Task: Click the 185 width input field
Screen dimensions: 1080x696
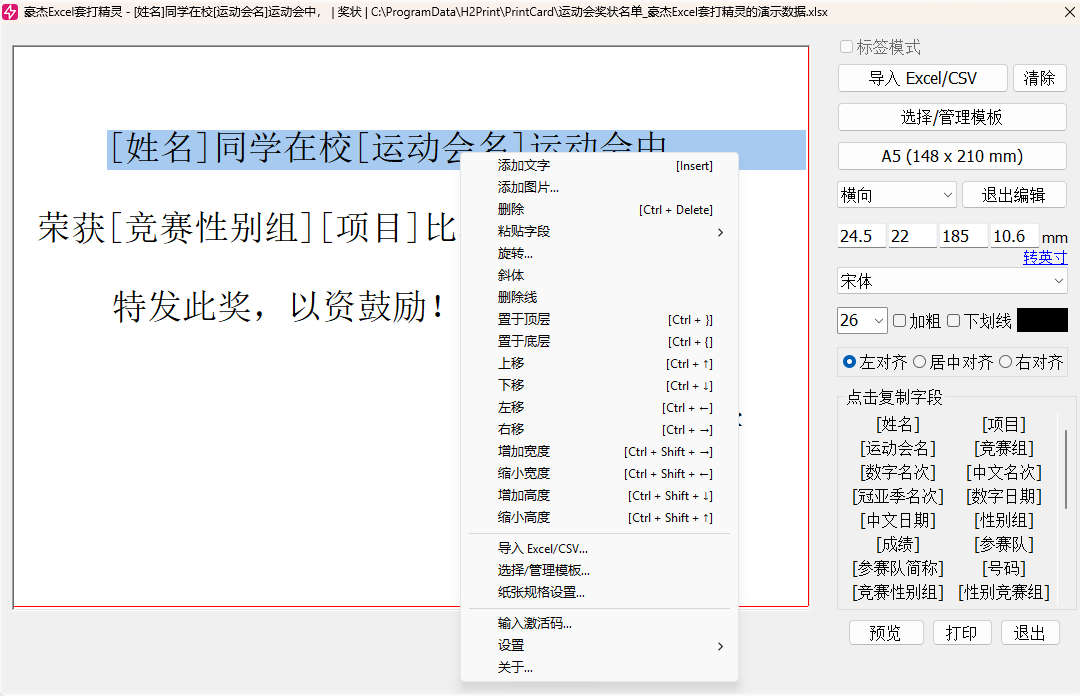Action: 964,236
